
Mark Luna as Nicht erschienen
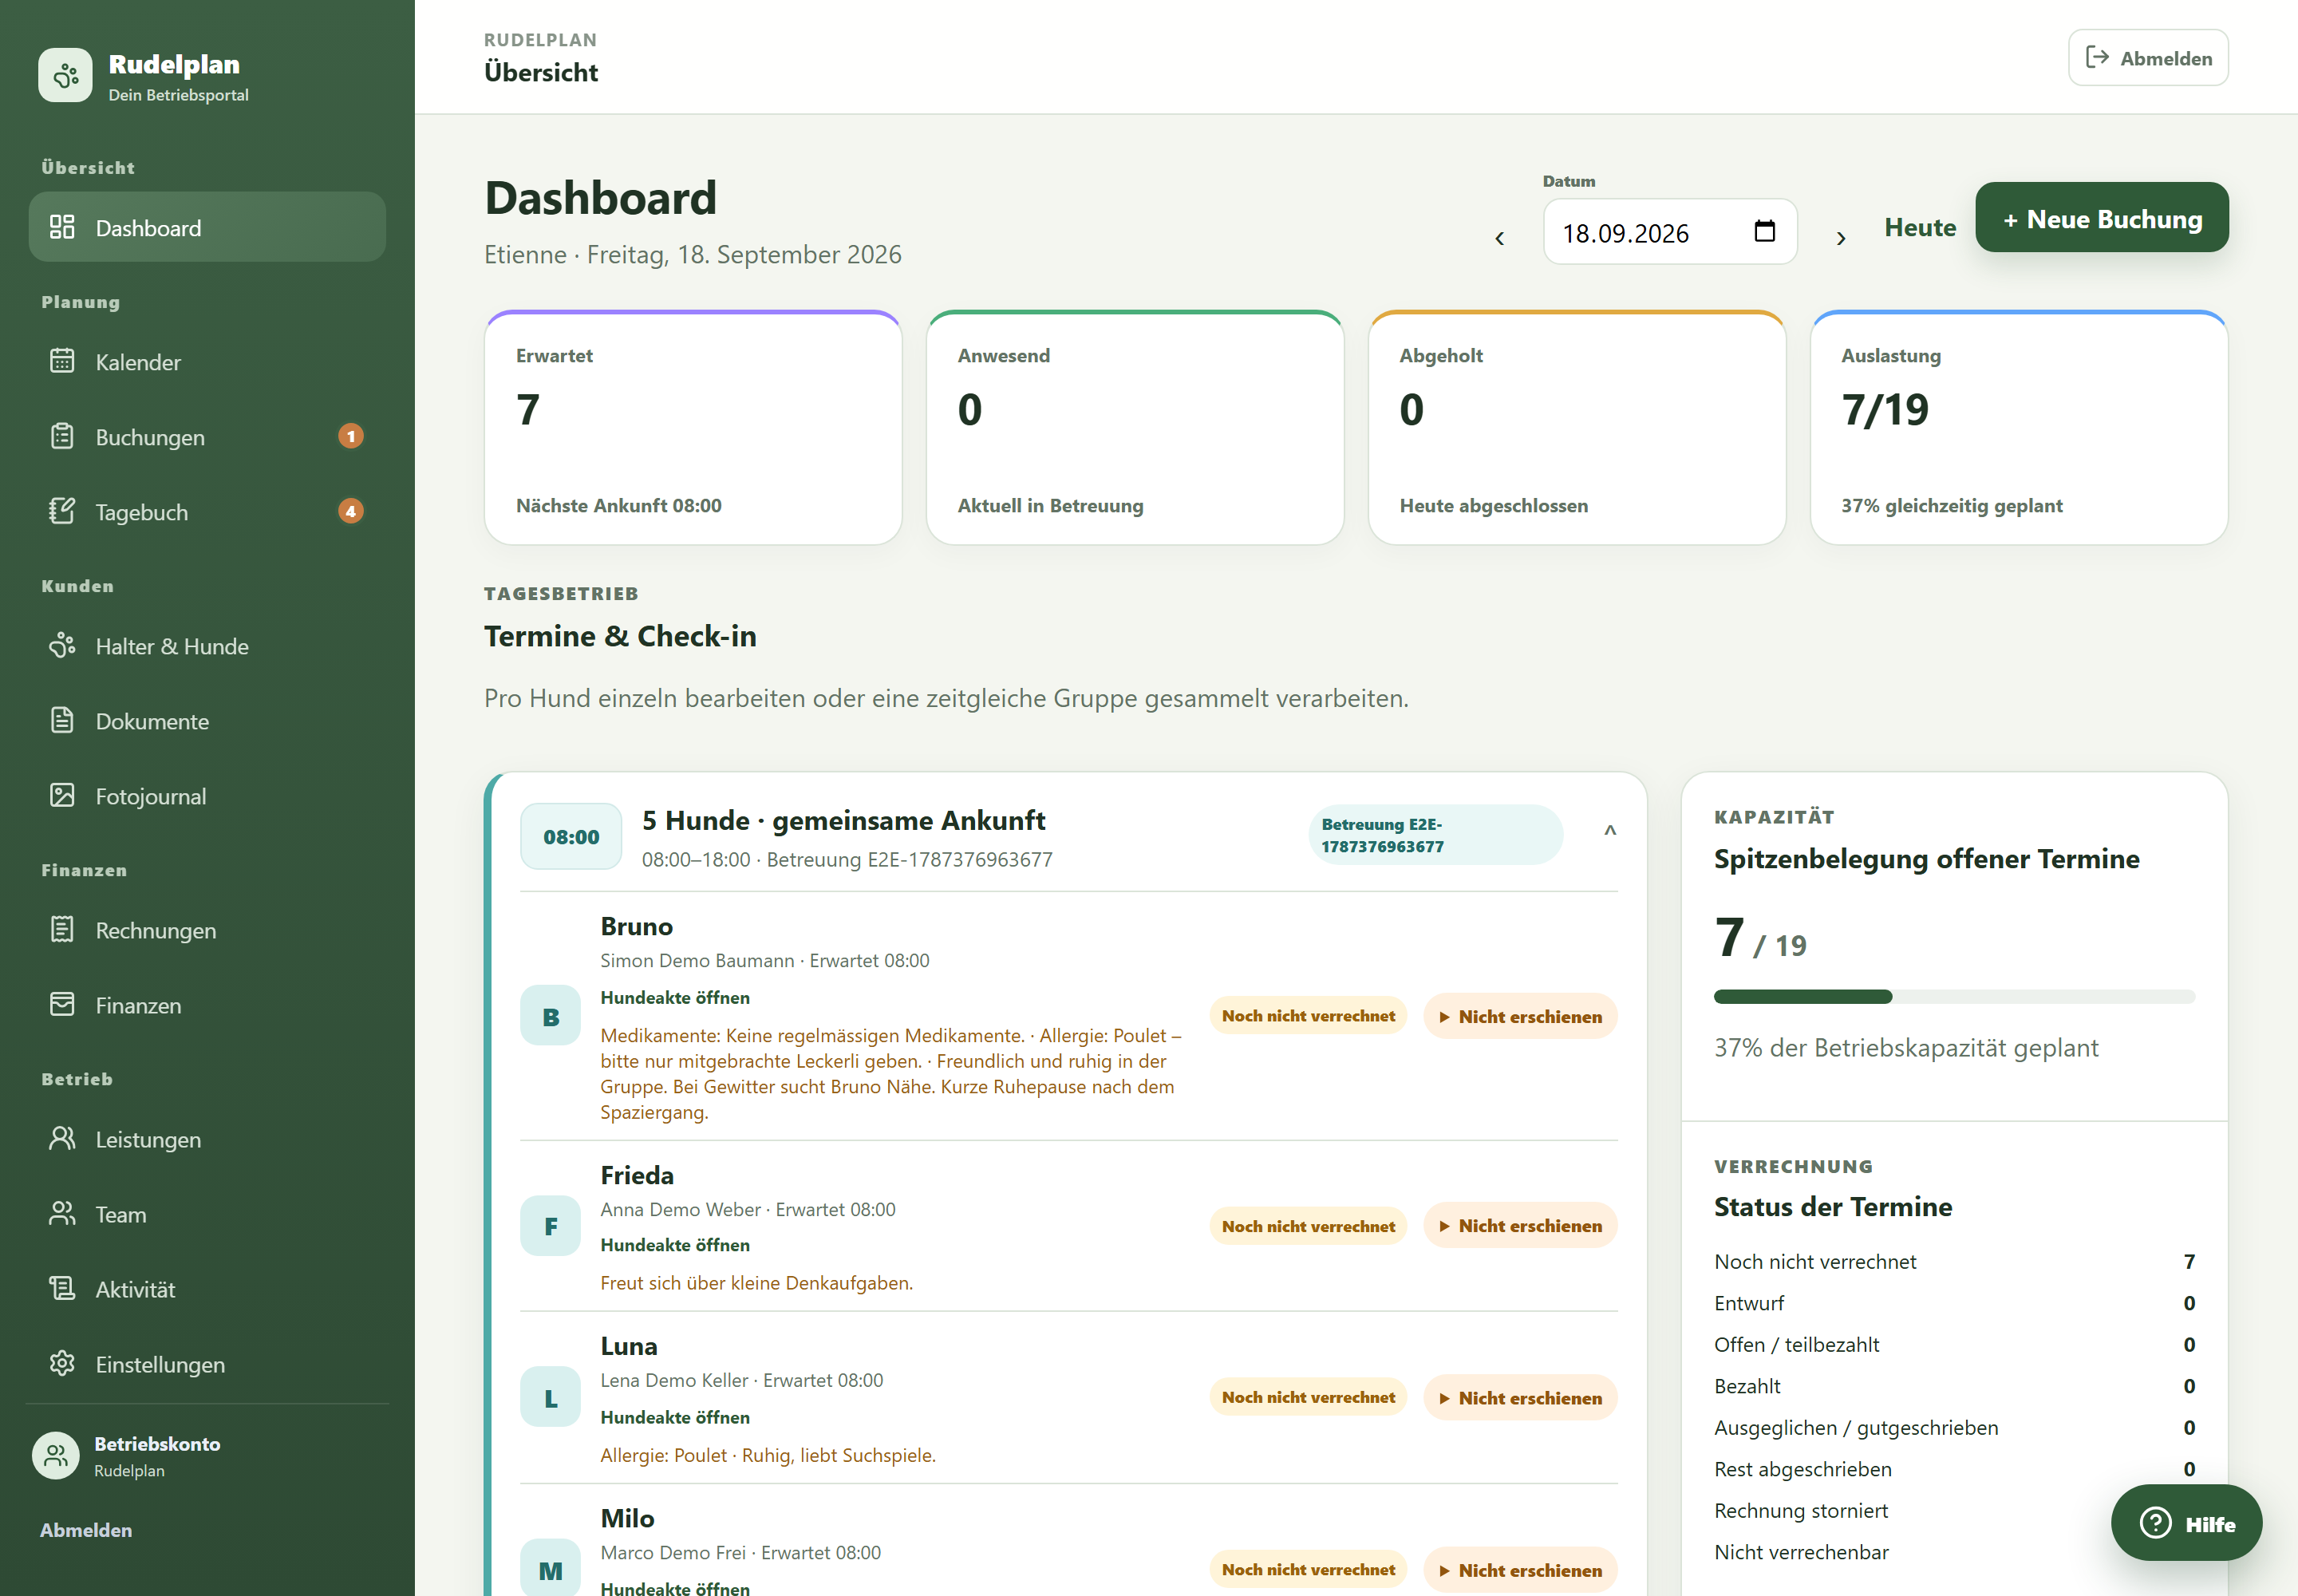[x=1520, y=1397]
